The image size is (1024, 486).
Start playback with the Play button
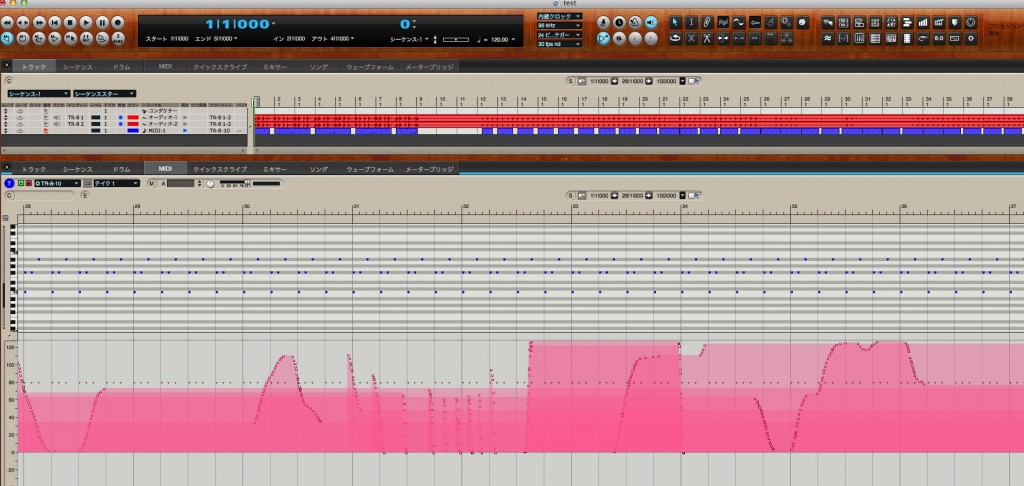[86, 23]
